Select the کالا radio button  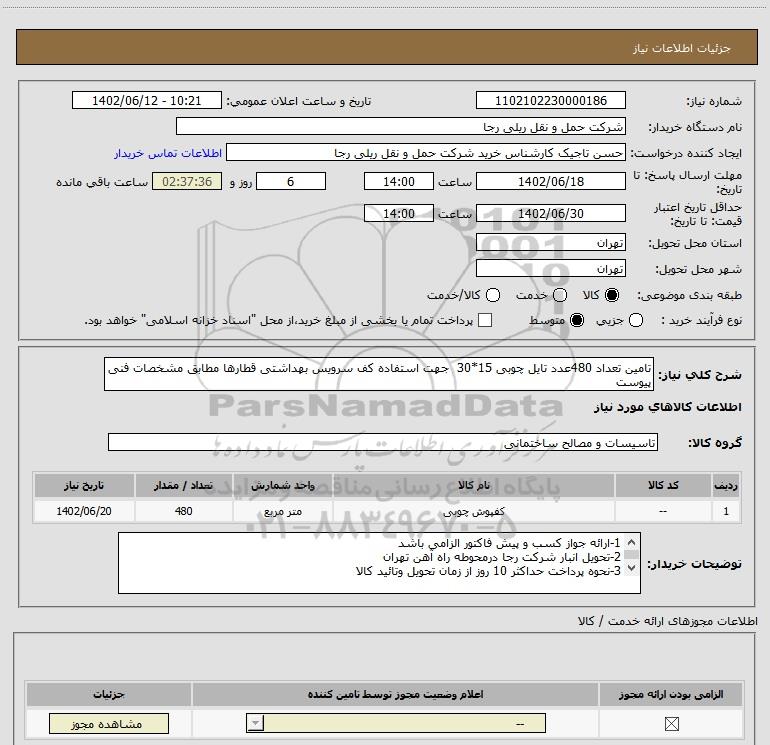[x=612, y=295]
